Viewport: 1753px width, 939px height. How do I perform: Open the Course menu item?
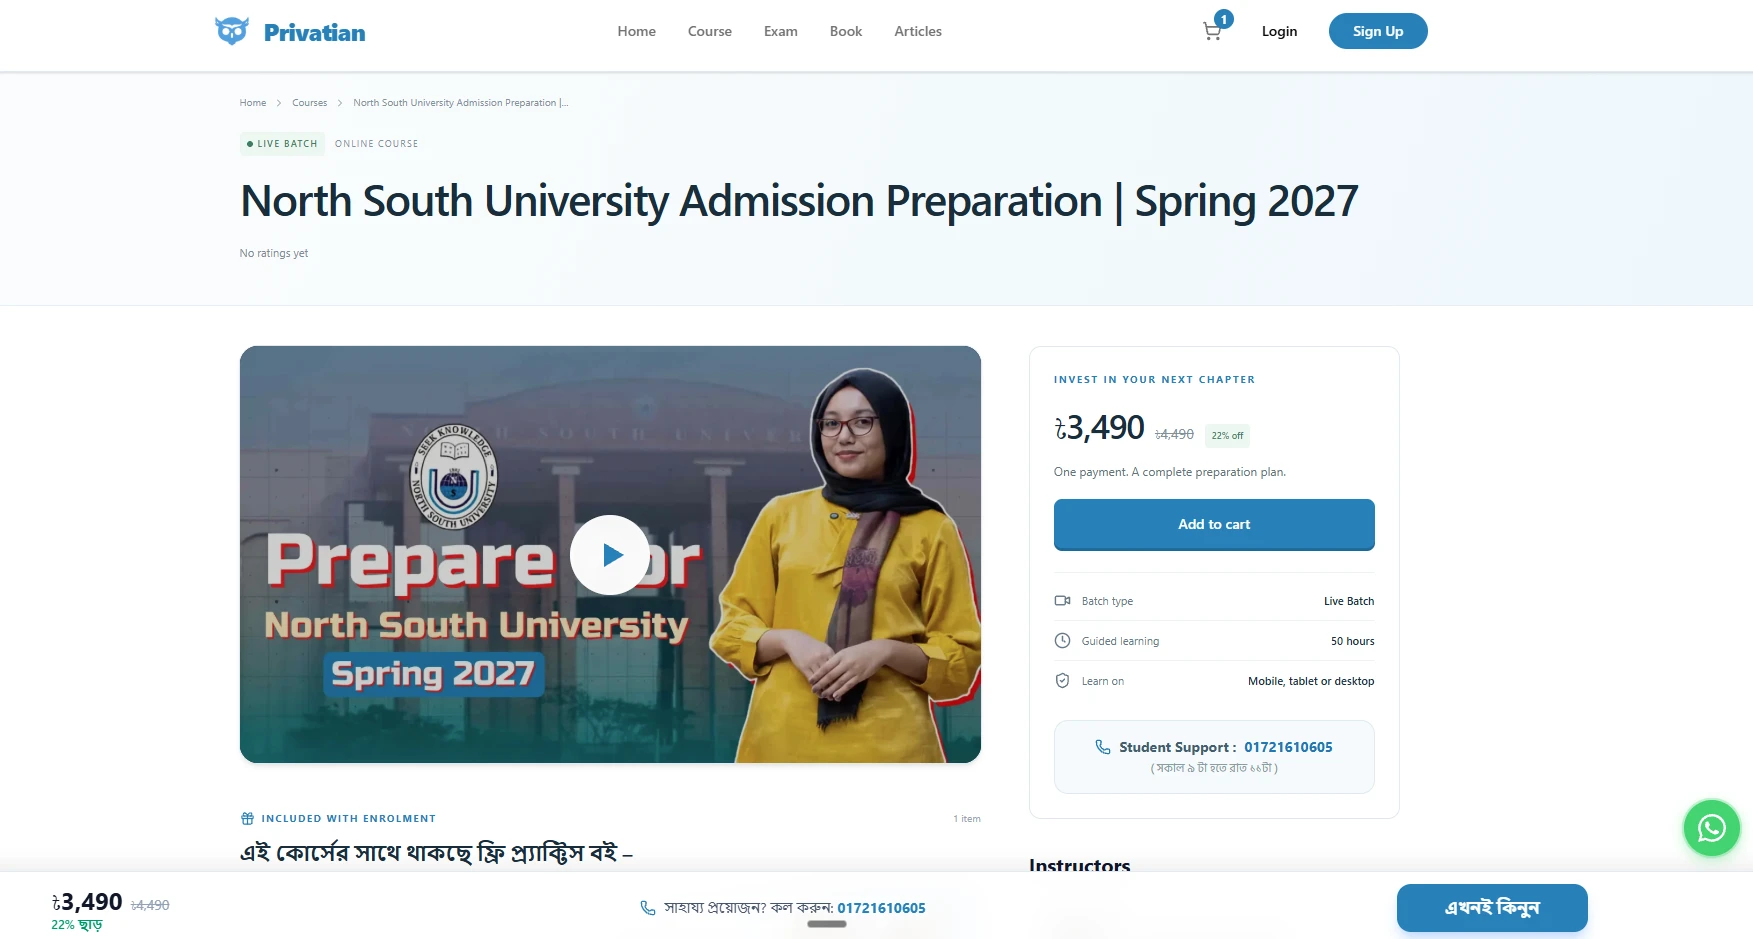[x=710, y=31]
